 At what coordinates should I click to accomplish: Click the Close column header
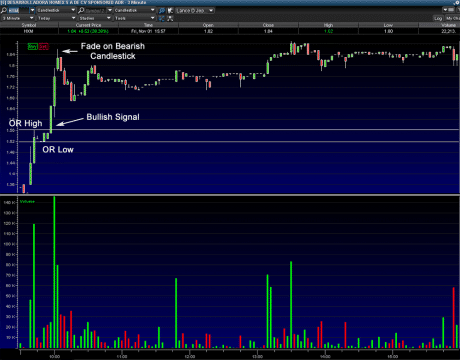pyautogui.click(x=268, y=25)
